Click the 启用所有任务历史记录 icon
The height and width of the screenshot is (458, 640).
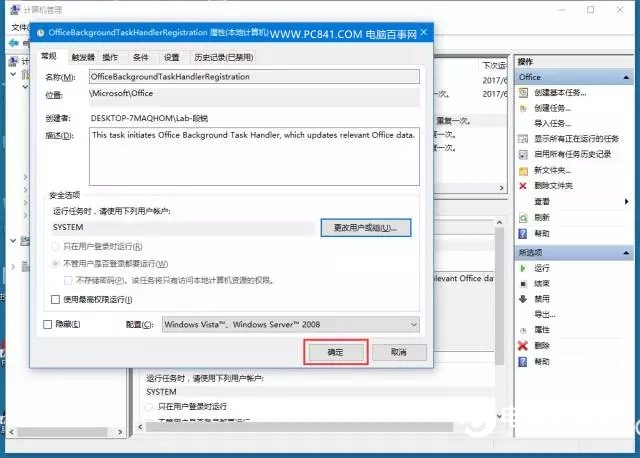(523, 154)
